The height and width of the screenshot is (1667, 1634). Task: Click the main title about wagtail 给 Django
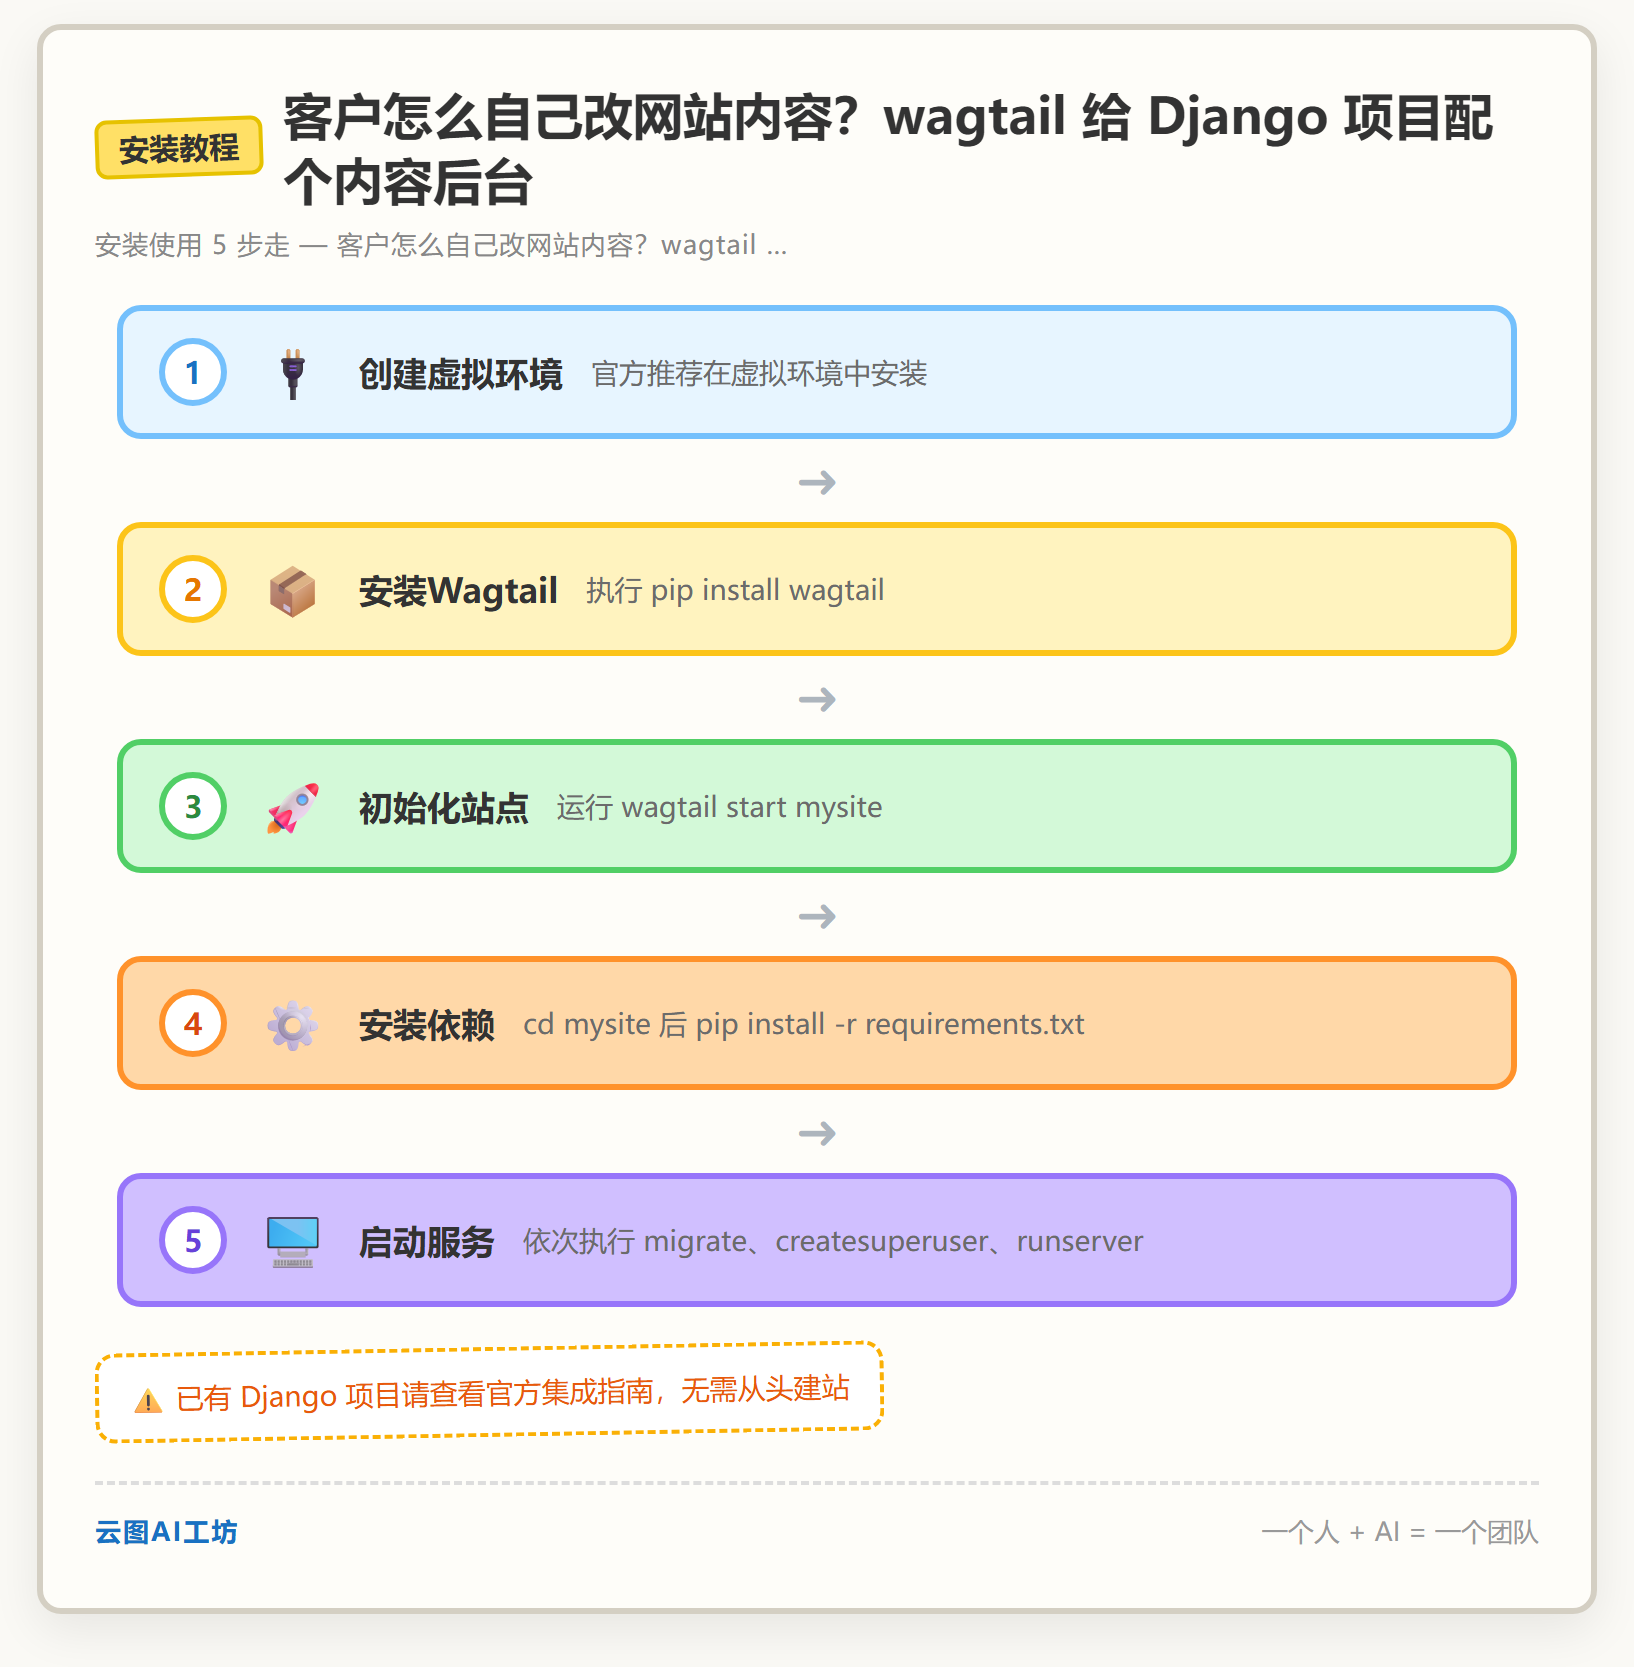coord(888,150)
